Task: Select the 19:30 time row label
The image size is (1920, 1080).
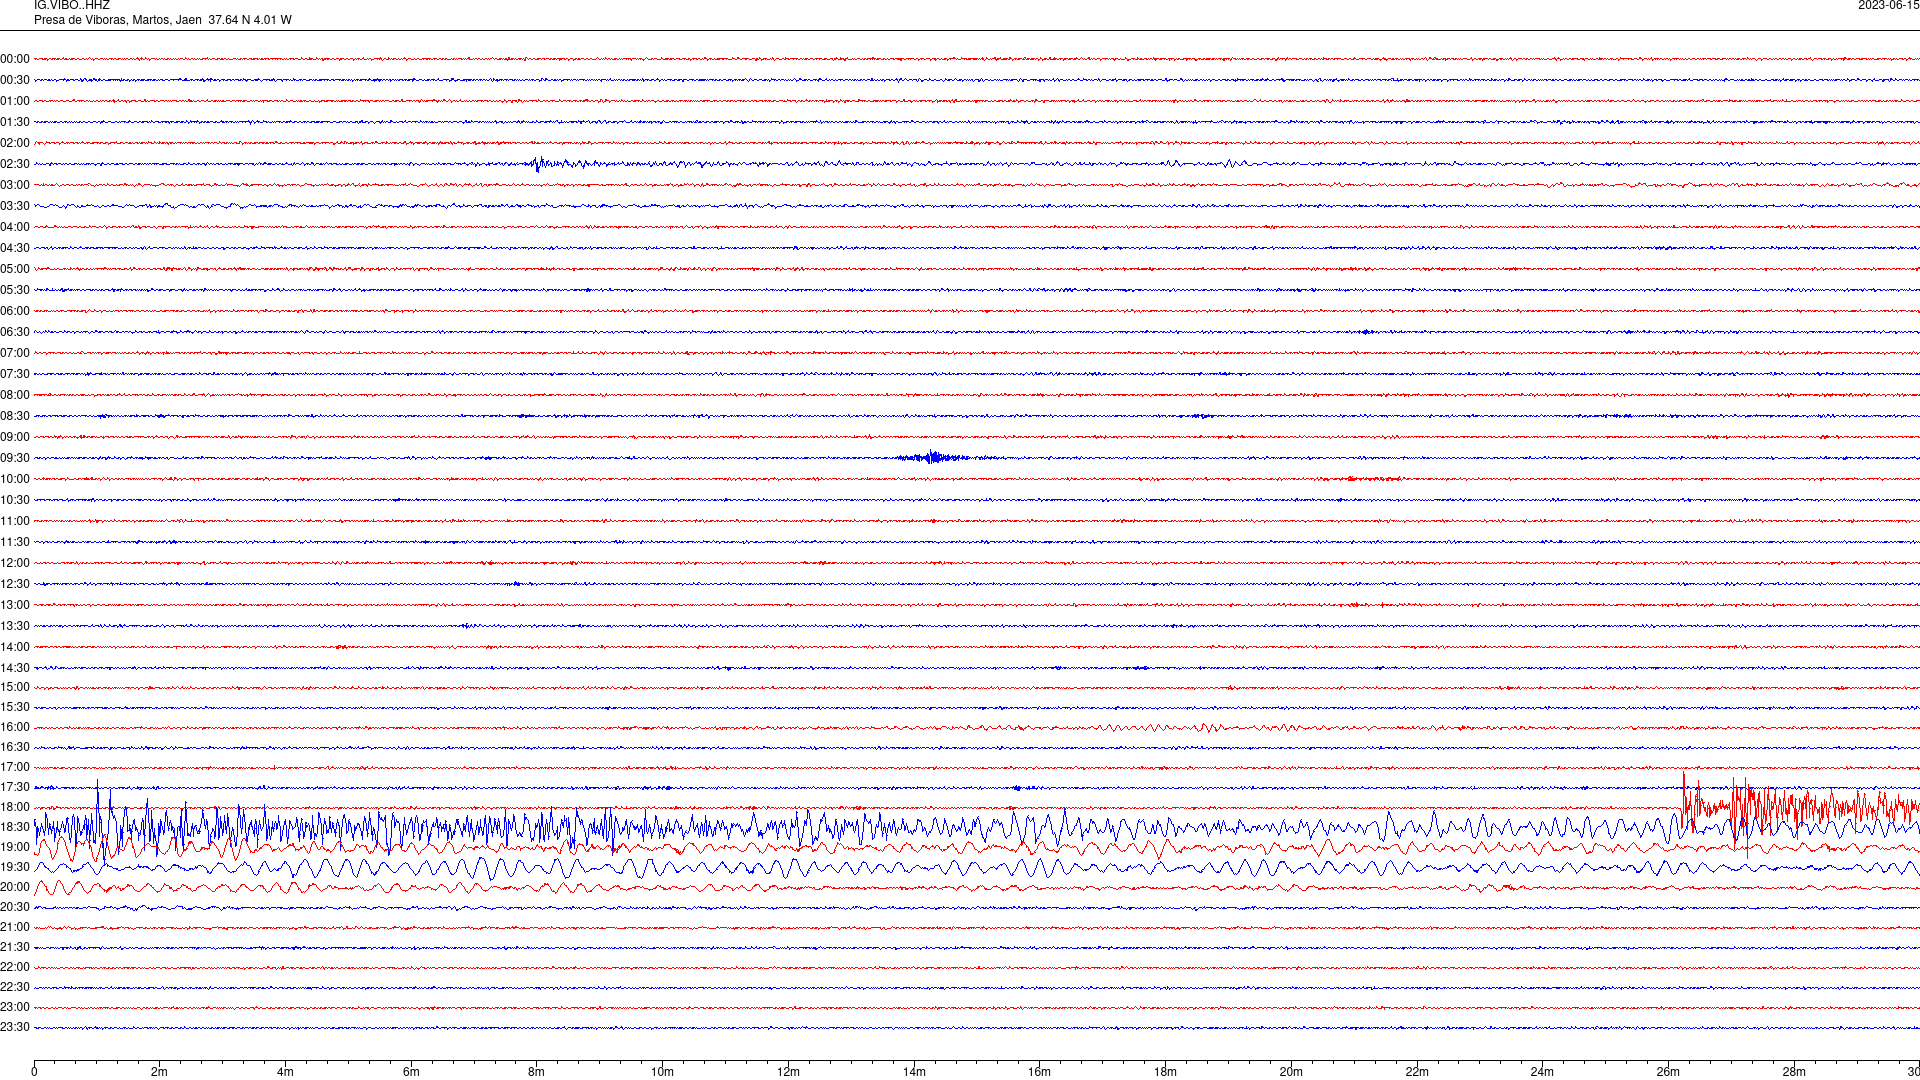Action: click(15, 867)
